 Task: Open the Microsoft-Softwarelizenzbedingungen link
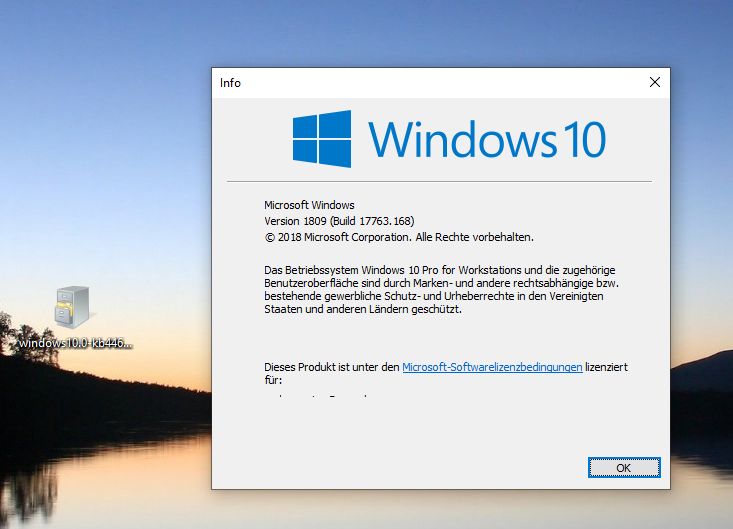point(492,367)
